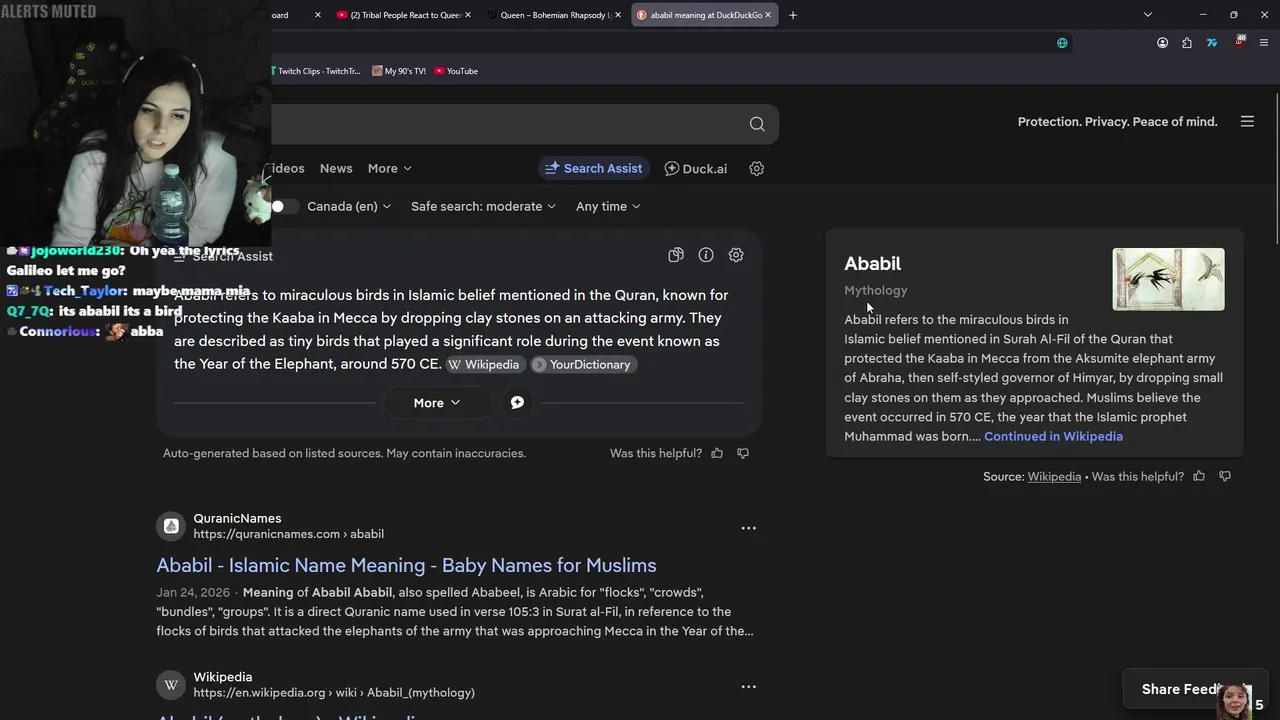Open options for the QuranicNames result
1280x720 pixels.
[x=748, y=528]
